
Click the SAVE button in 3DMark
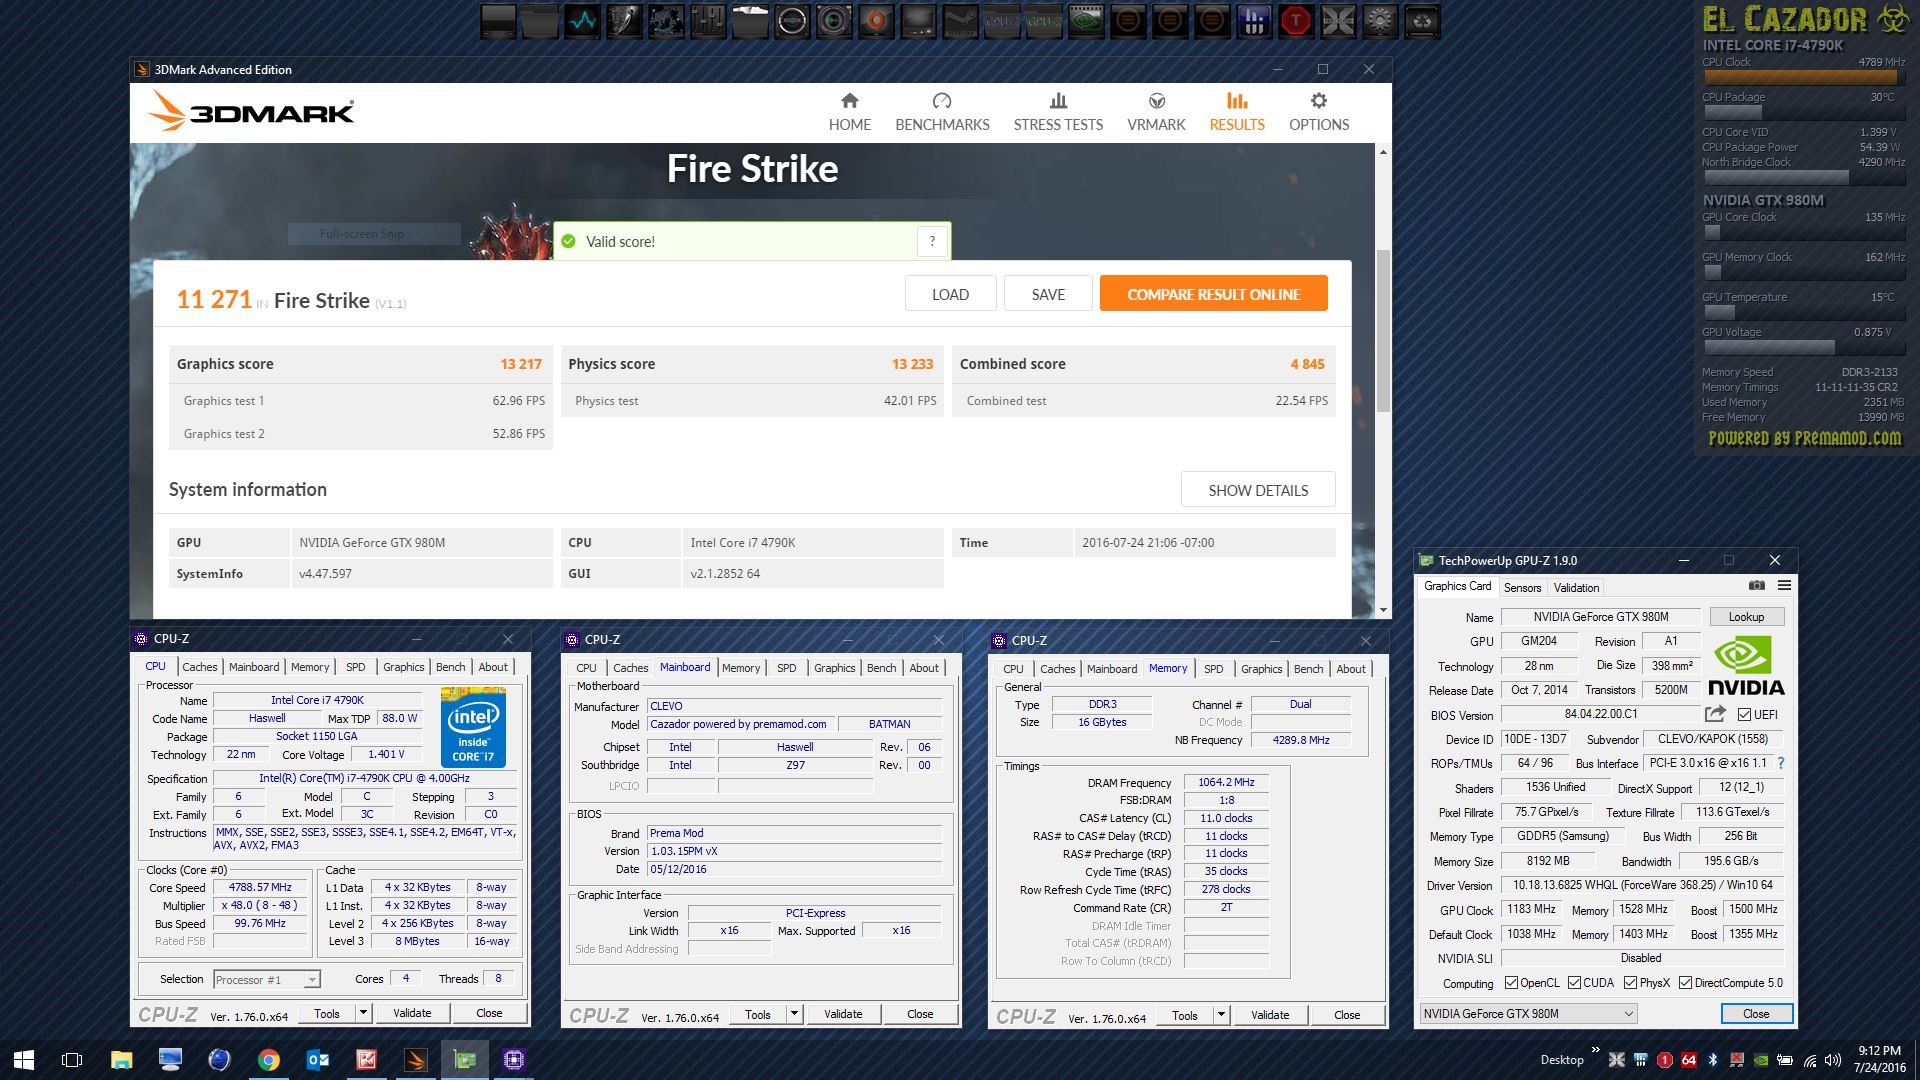1048,294
